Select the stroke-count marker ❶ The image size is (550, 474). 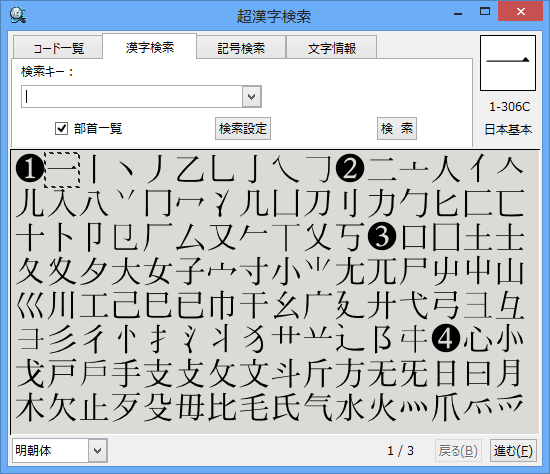coord(29,169)
